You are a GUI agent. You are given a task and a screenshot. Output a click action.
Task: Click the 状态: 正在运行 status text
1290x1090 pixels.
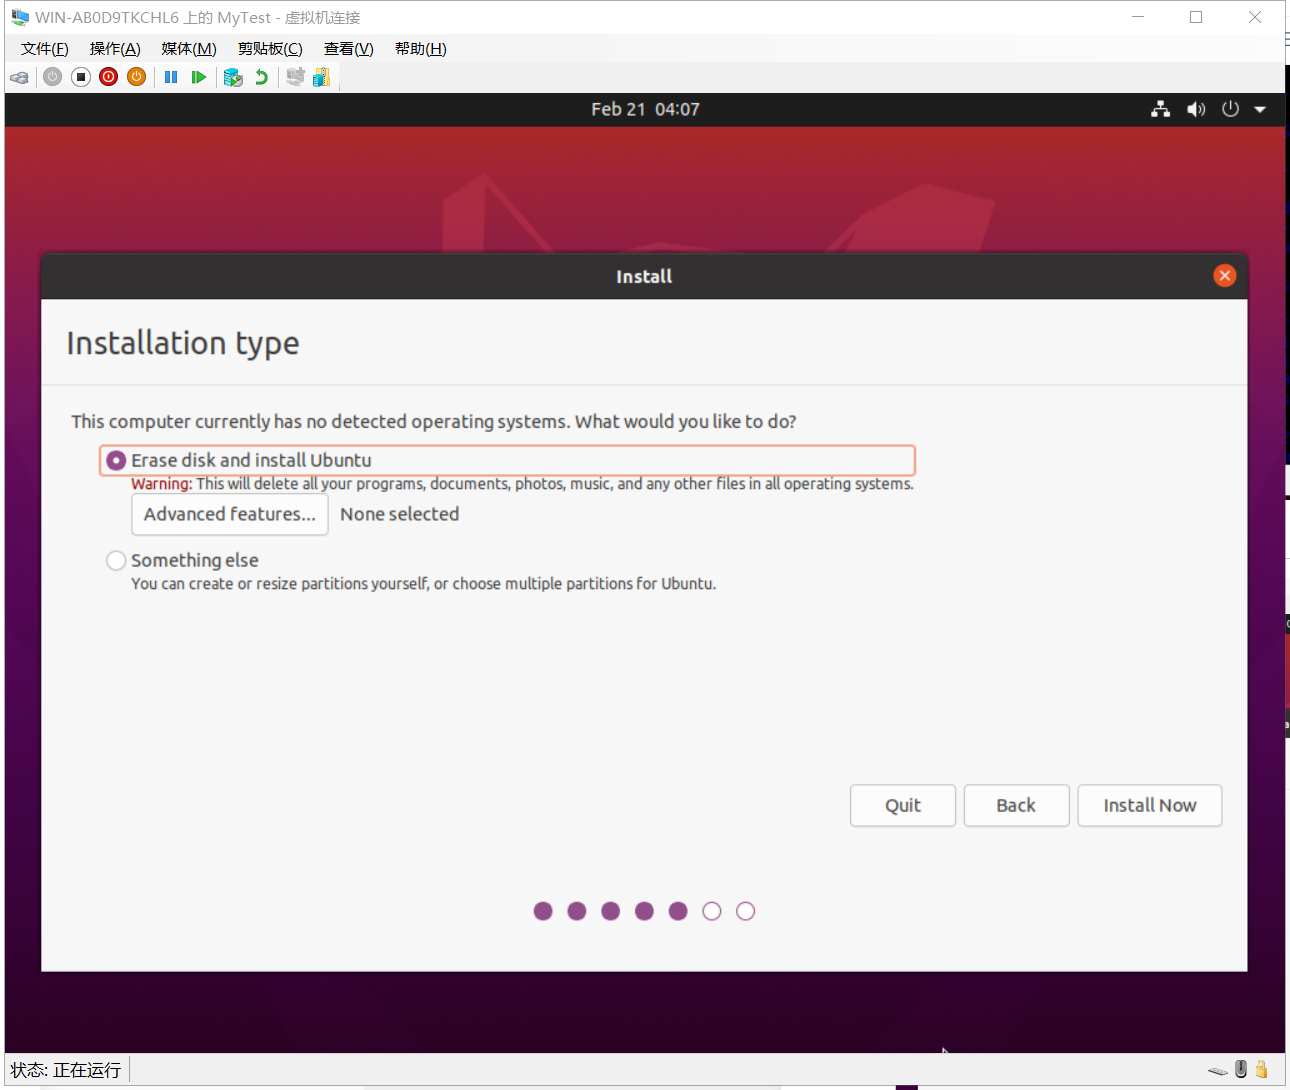(66, 1070)
